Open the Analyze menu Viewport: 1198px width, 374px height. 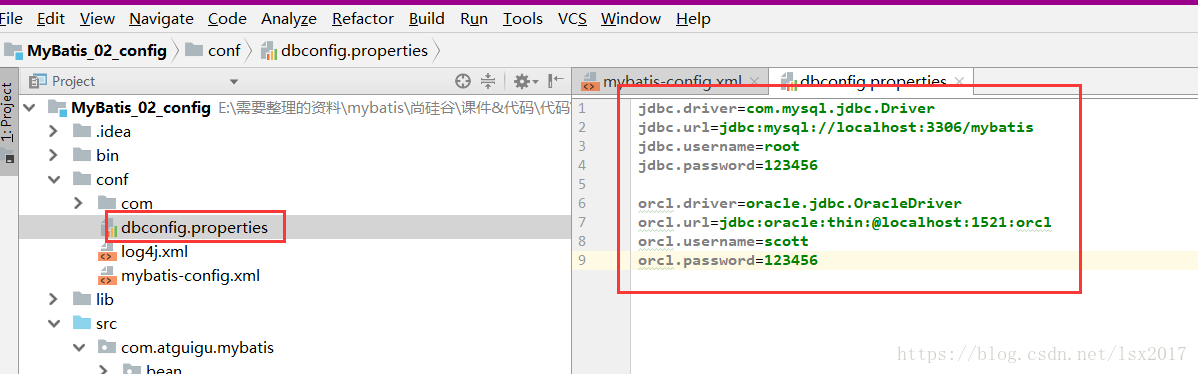(290, 19)
